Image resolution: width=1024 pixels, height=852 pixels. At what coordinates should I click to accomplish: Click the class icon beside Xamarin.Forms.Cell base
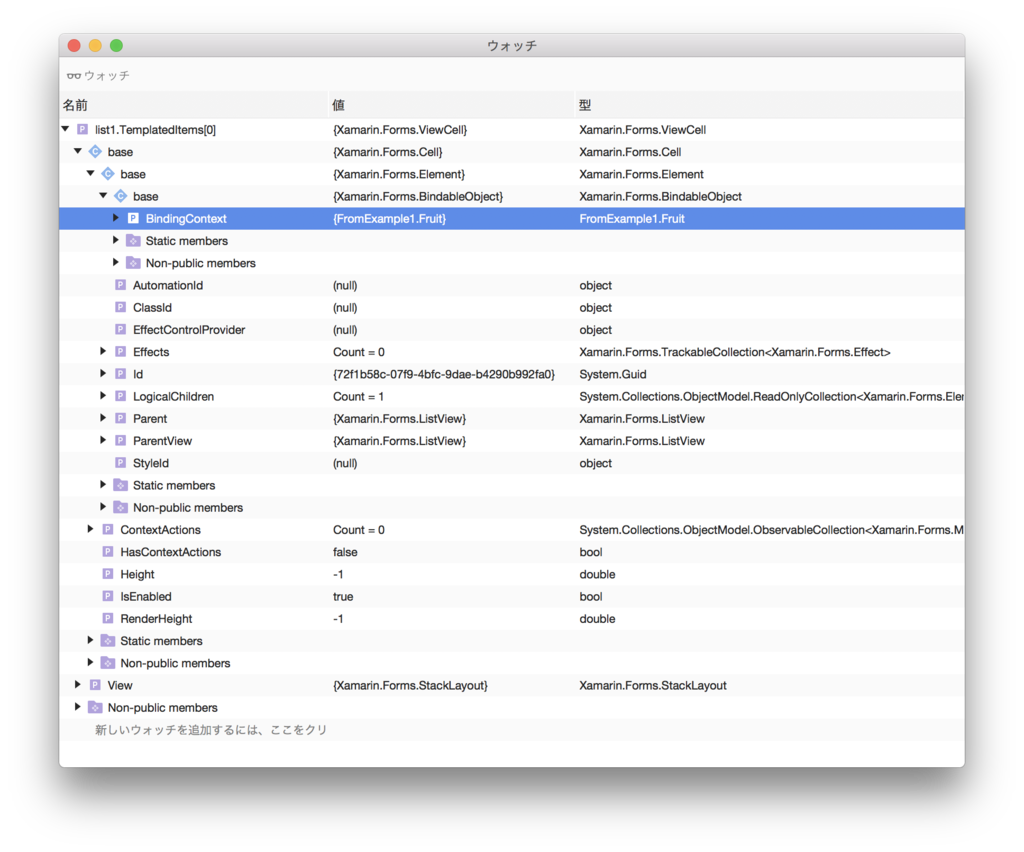[x=95, y=151]
